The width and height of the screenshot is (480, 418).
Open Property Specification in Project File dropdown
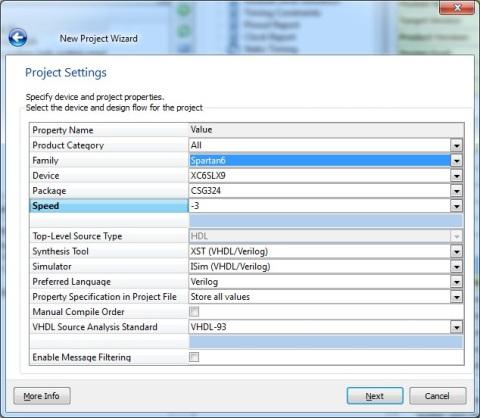tap(456, 297)
